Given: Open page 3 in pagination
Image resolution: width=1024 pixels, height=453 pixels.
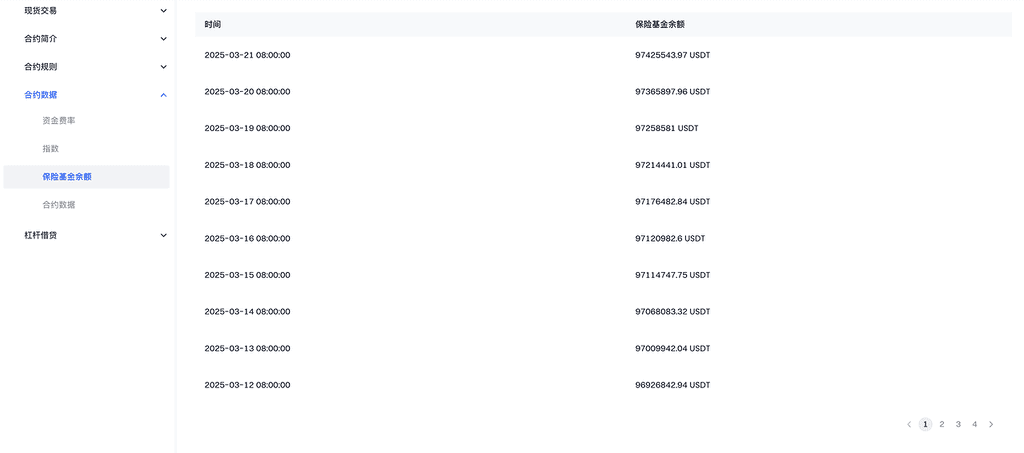Looking at the screenshot, I should (958, 425).
